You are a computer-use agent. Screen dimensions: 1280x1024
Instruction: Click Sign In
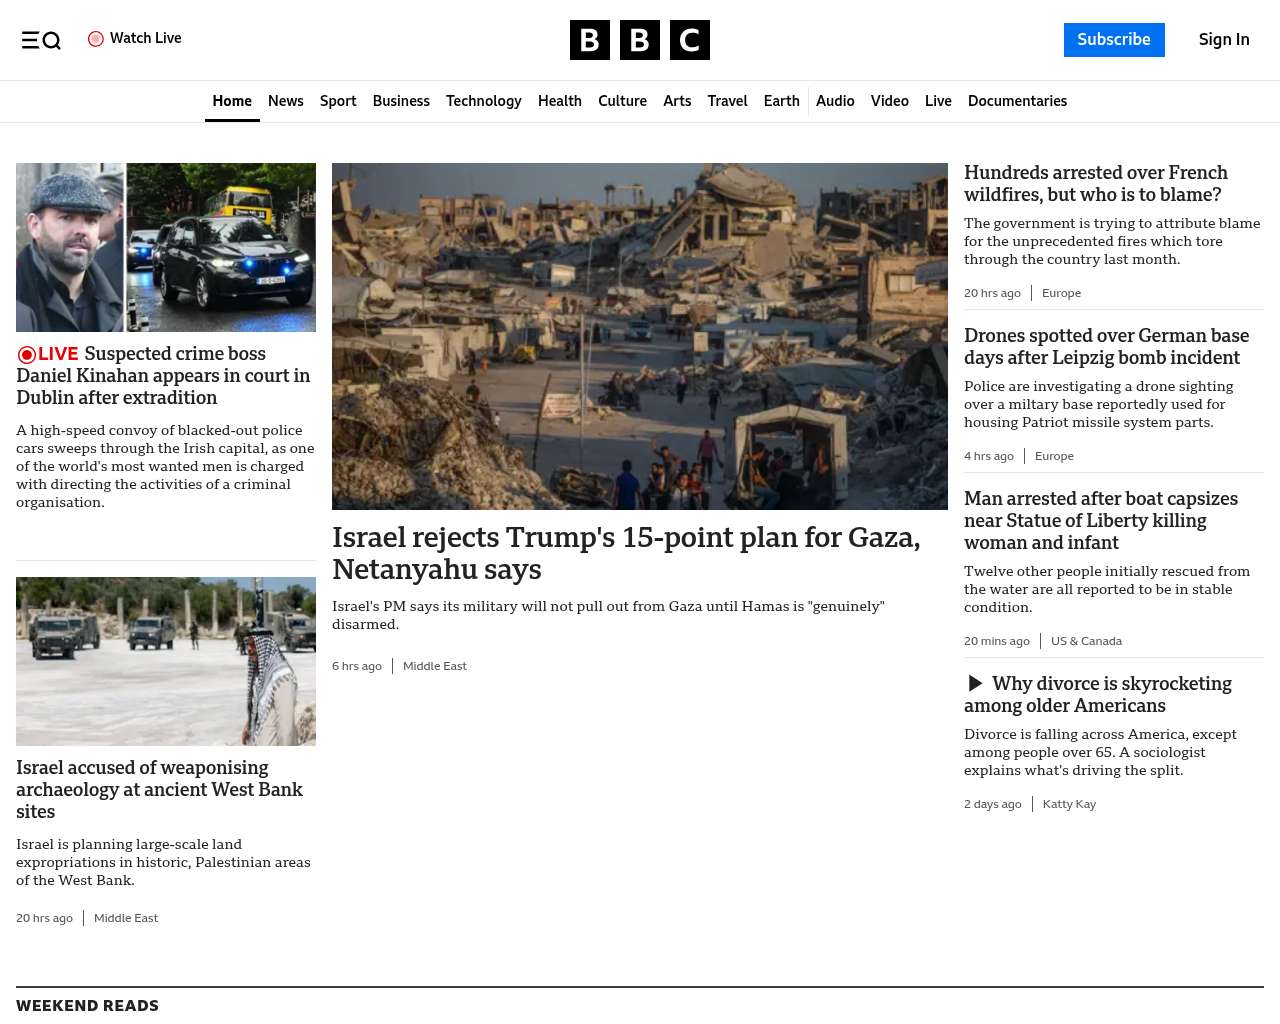tap(1224, 40)
